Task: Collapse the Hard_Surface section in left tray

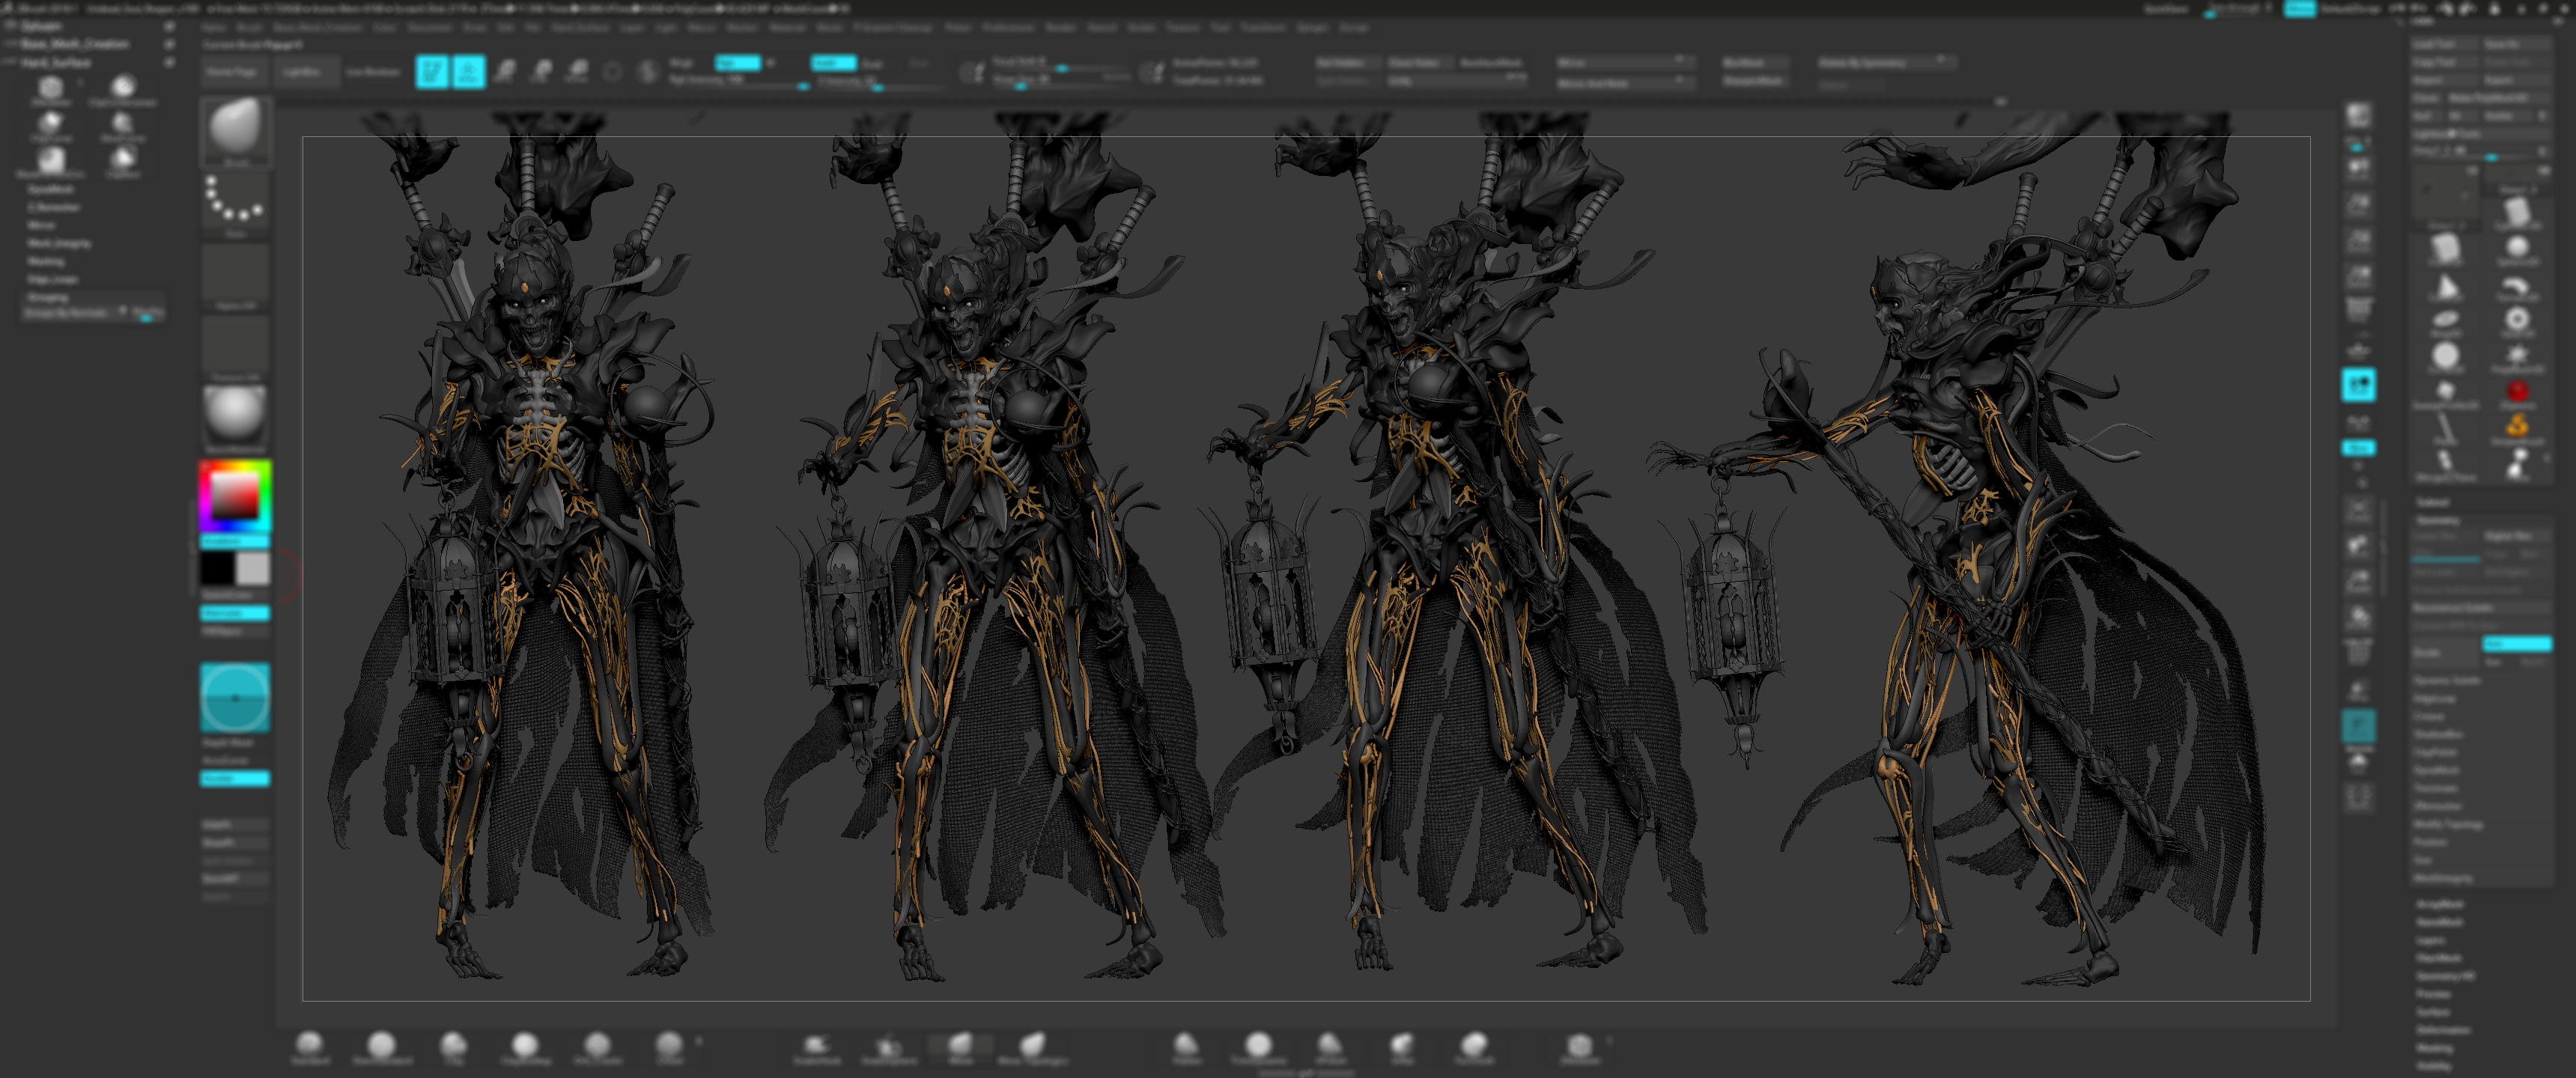Action: pos(56,62)
